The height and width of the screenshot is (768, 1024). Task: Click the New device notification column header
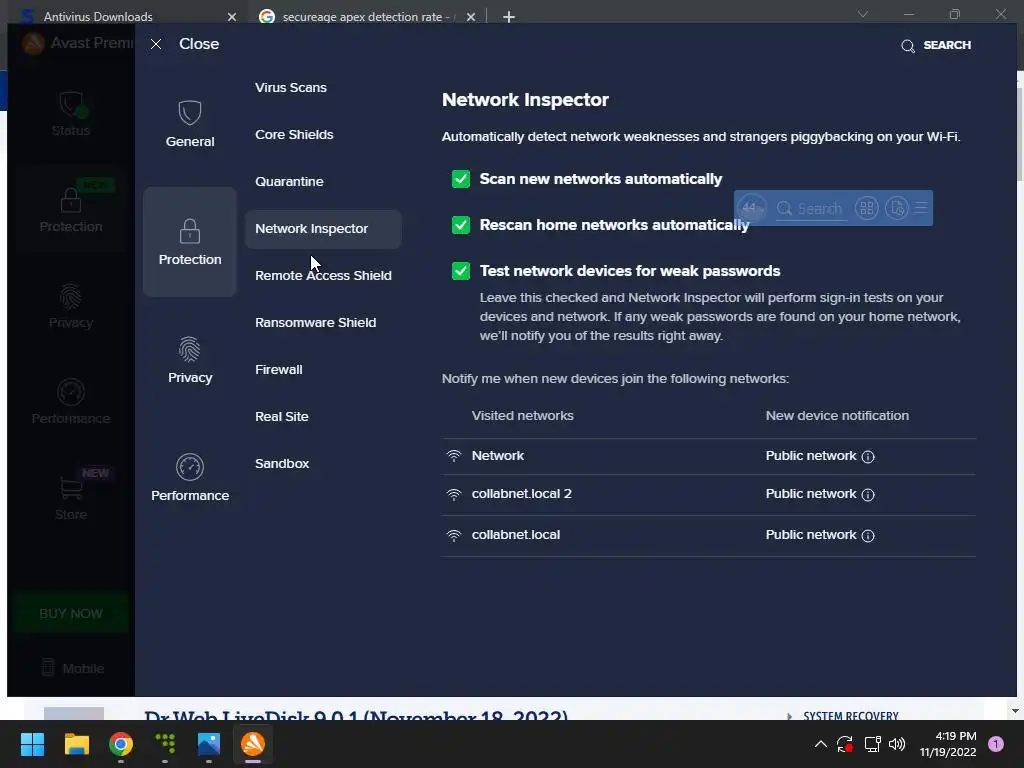click(837, 416)
